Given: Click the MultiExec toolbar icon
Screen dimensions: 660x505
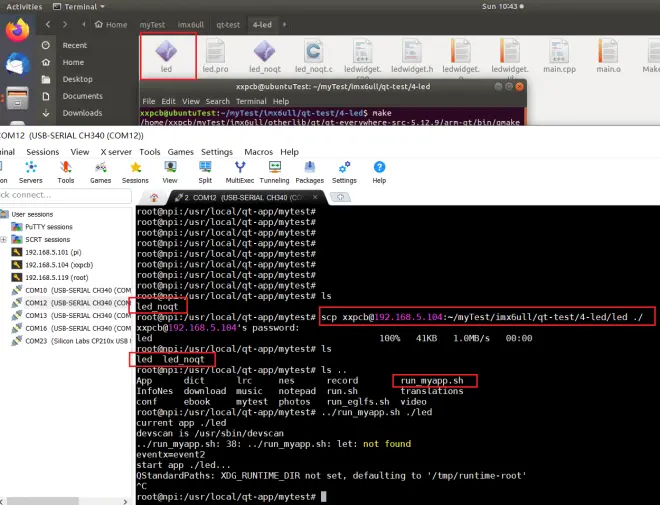Looking at the screenshot, I should coord(240,173).
